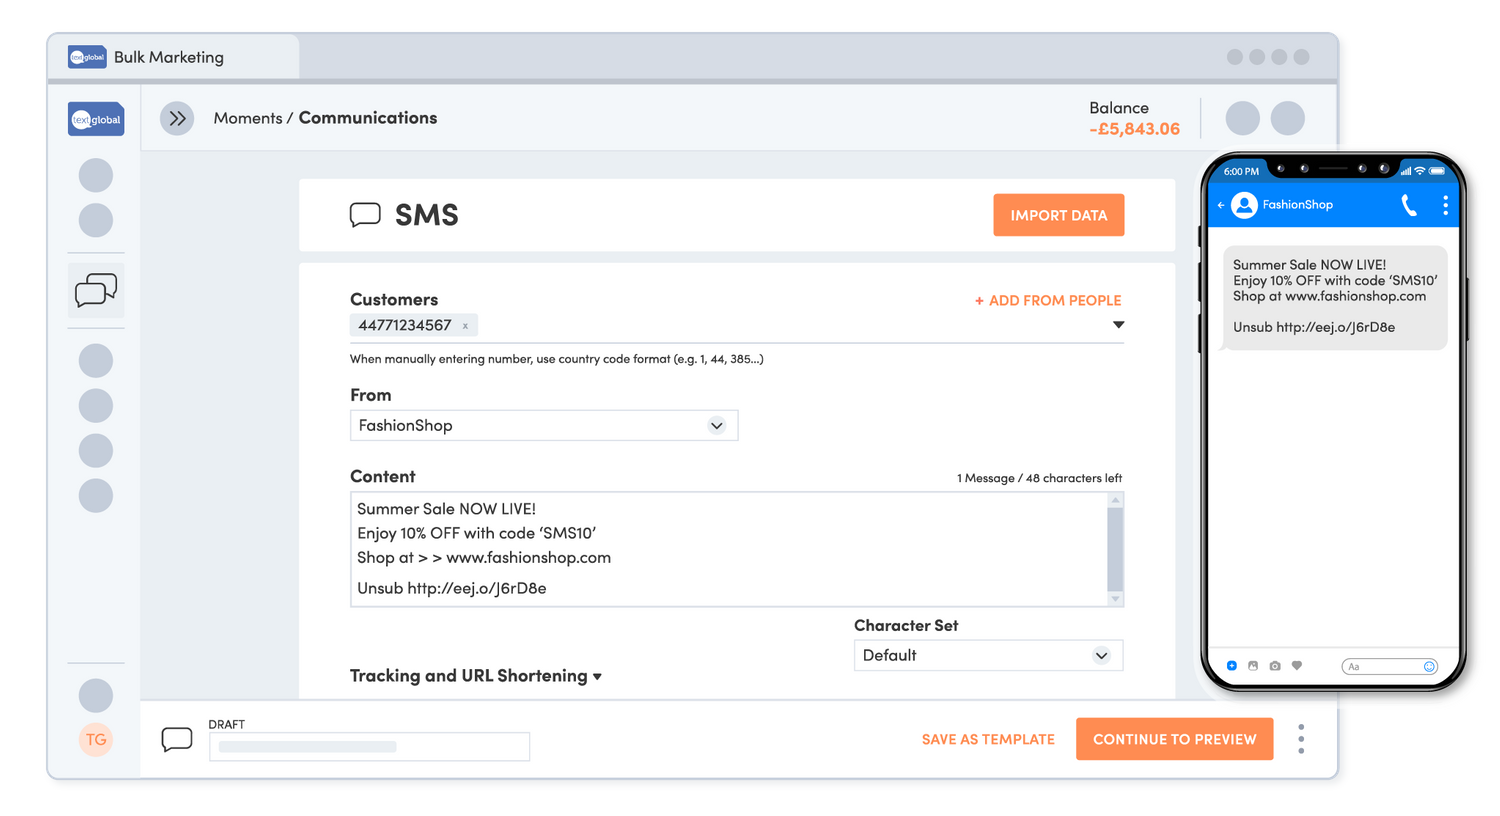Click the vertical dots beside Continue to Preview

(1301, 739)
